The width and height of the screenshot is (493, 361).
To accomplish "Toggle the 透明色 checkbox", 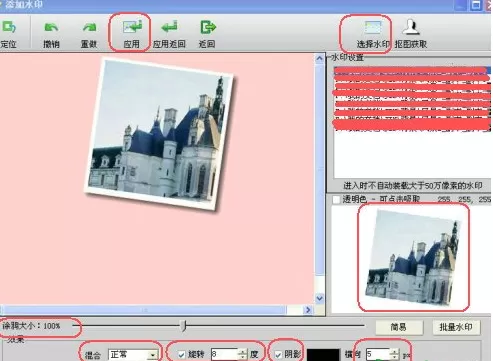I will 336,200.
